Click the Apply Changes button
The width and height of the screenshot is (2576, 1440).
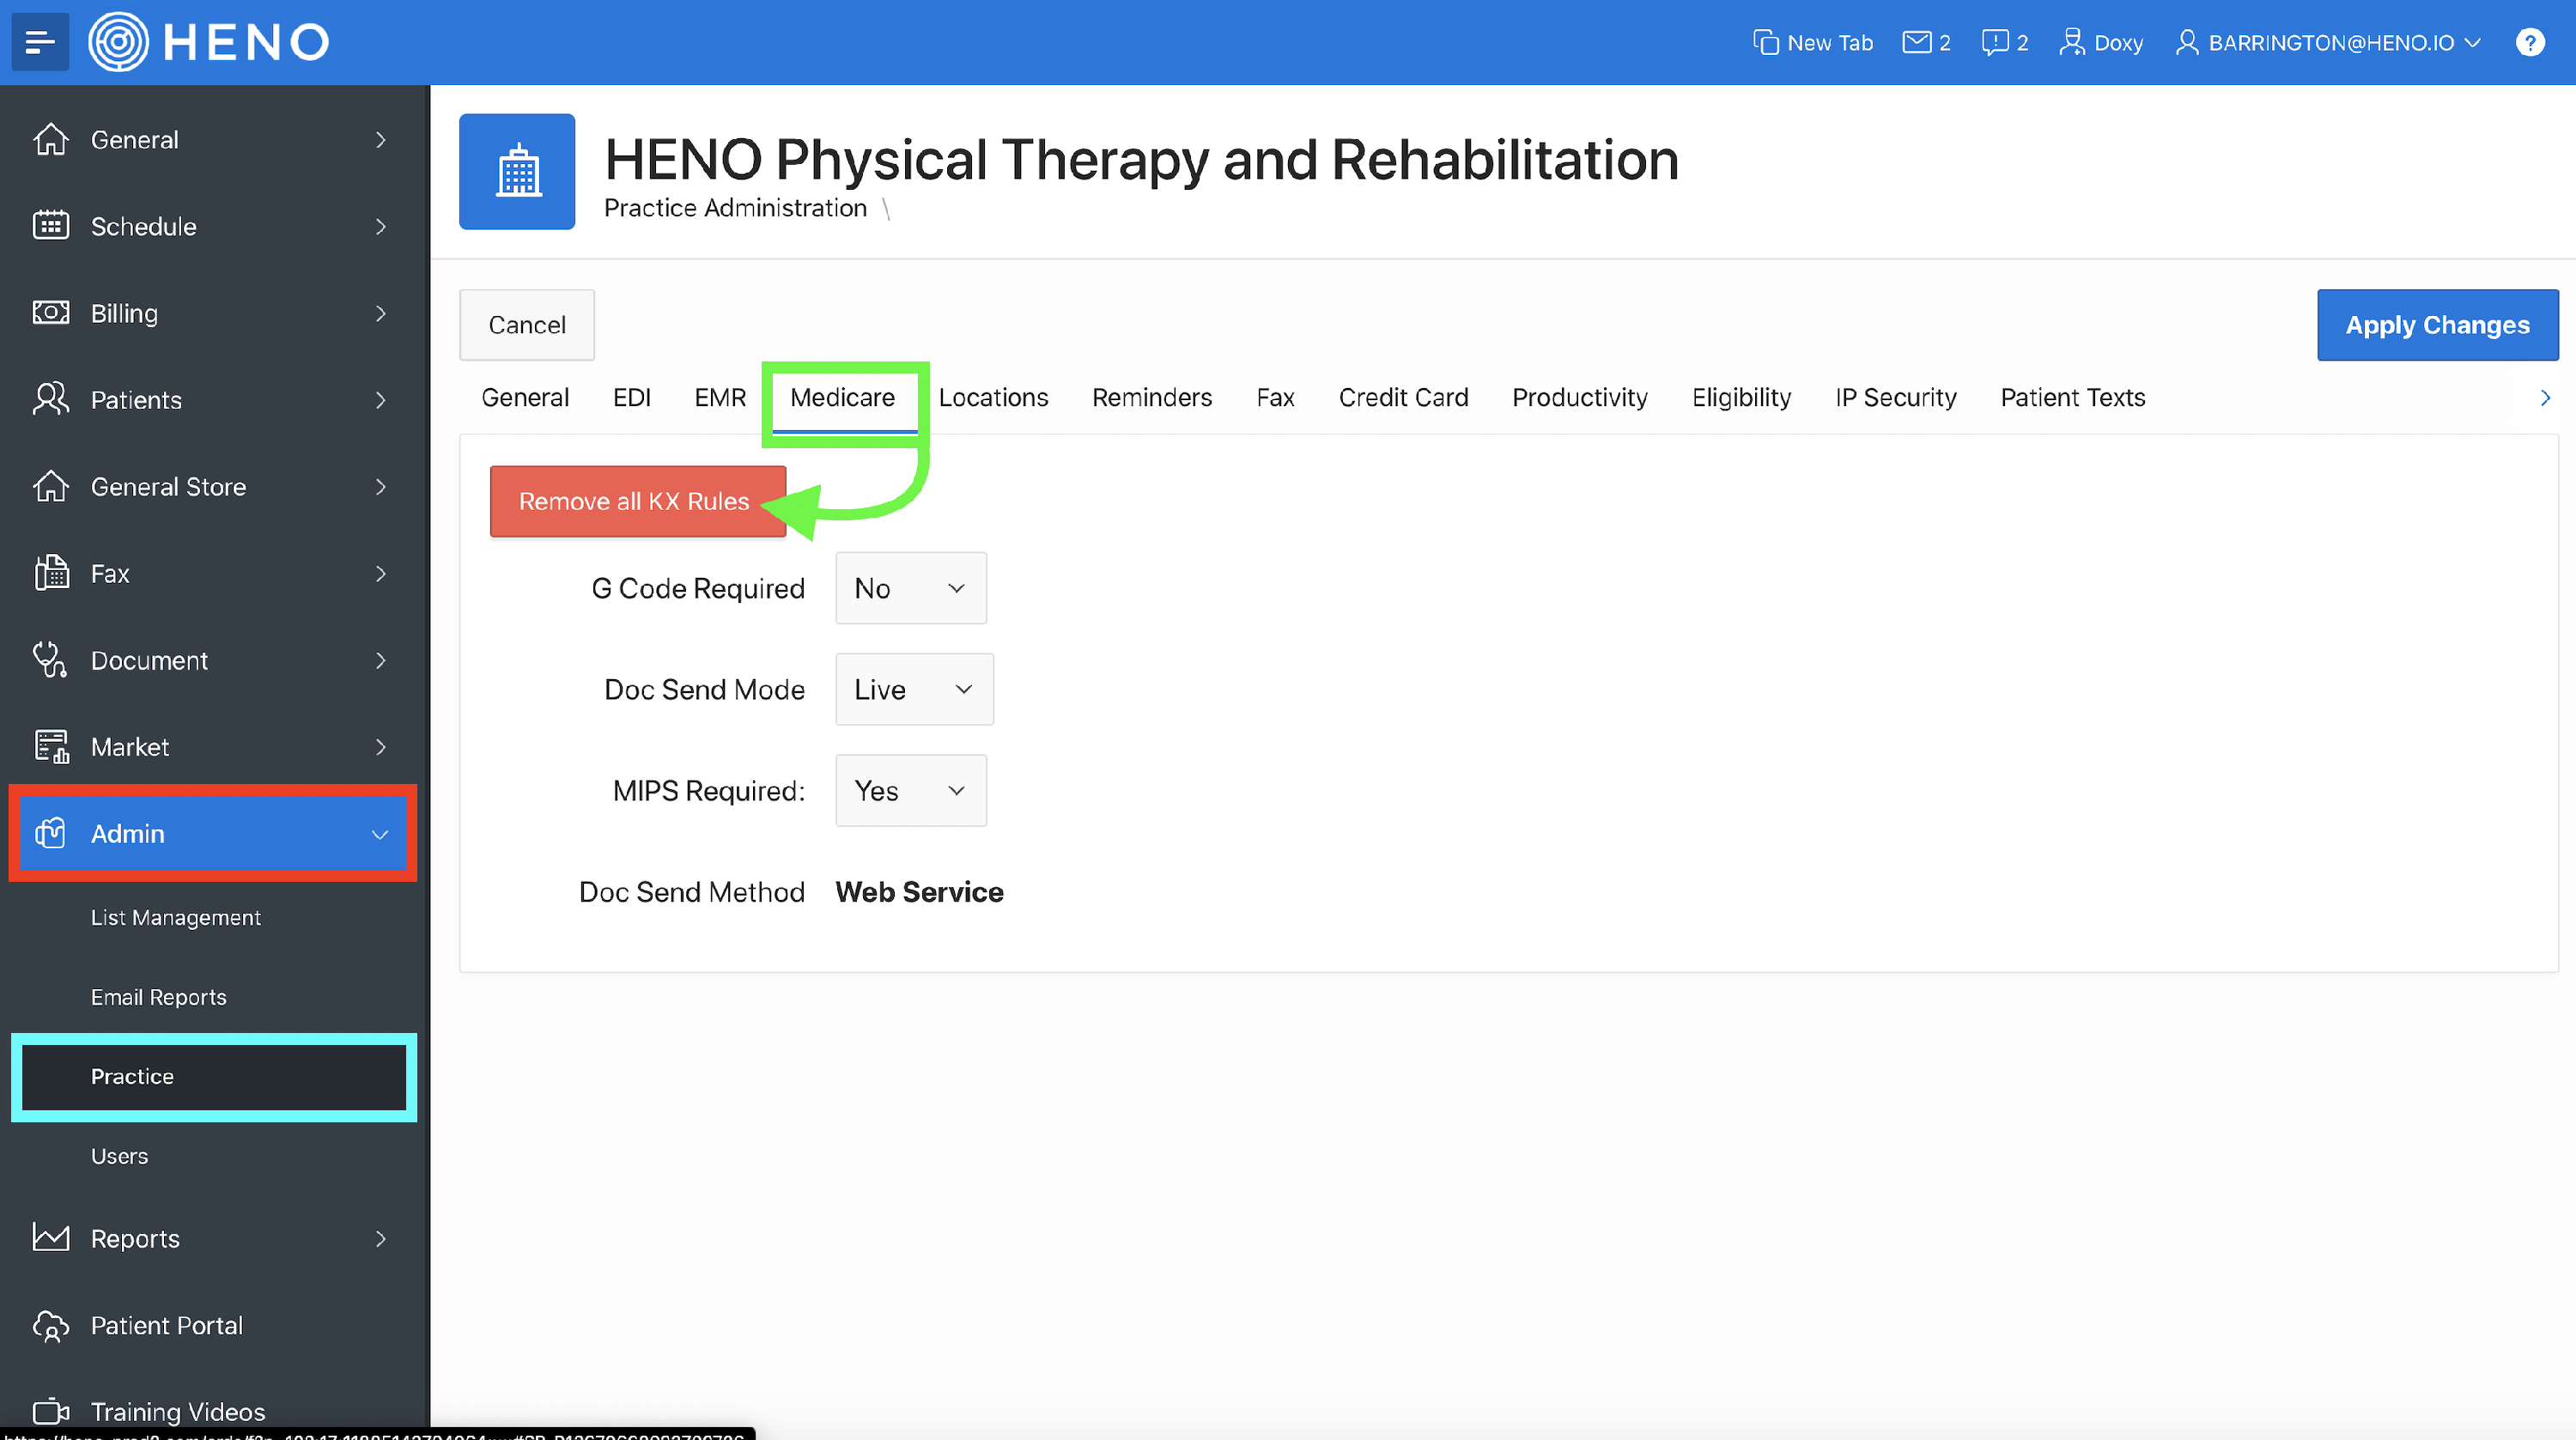click(x=2436, y=325)
